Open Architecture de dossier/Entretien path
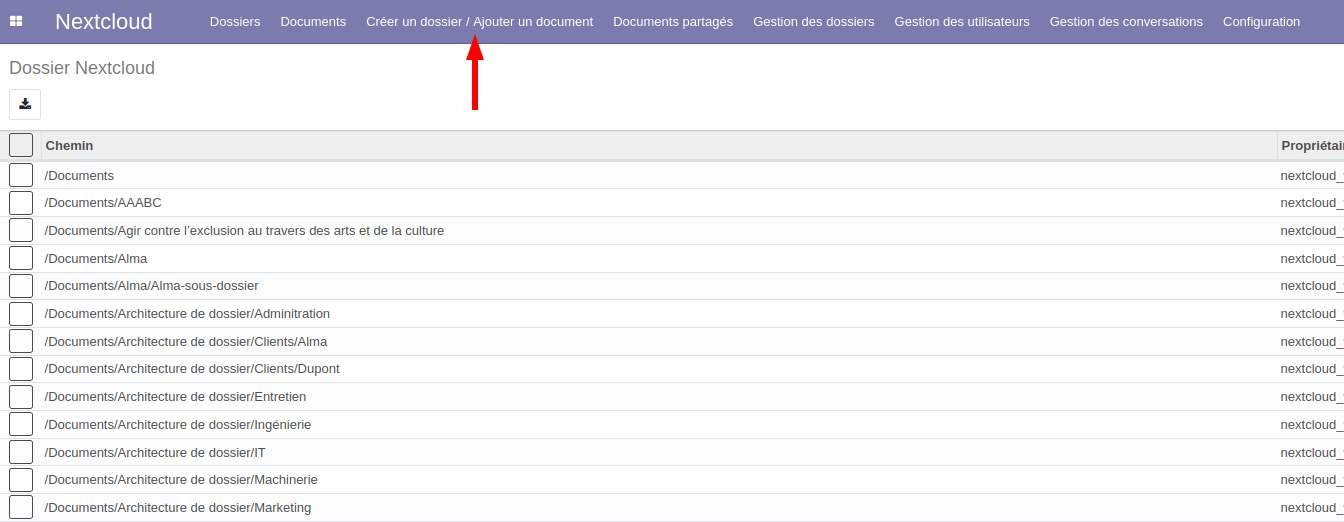1344x522 pixels. click(175, 397)
